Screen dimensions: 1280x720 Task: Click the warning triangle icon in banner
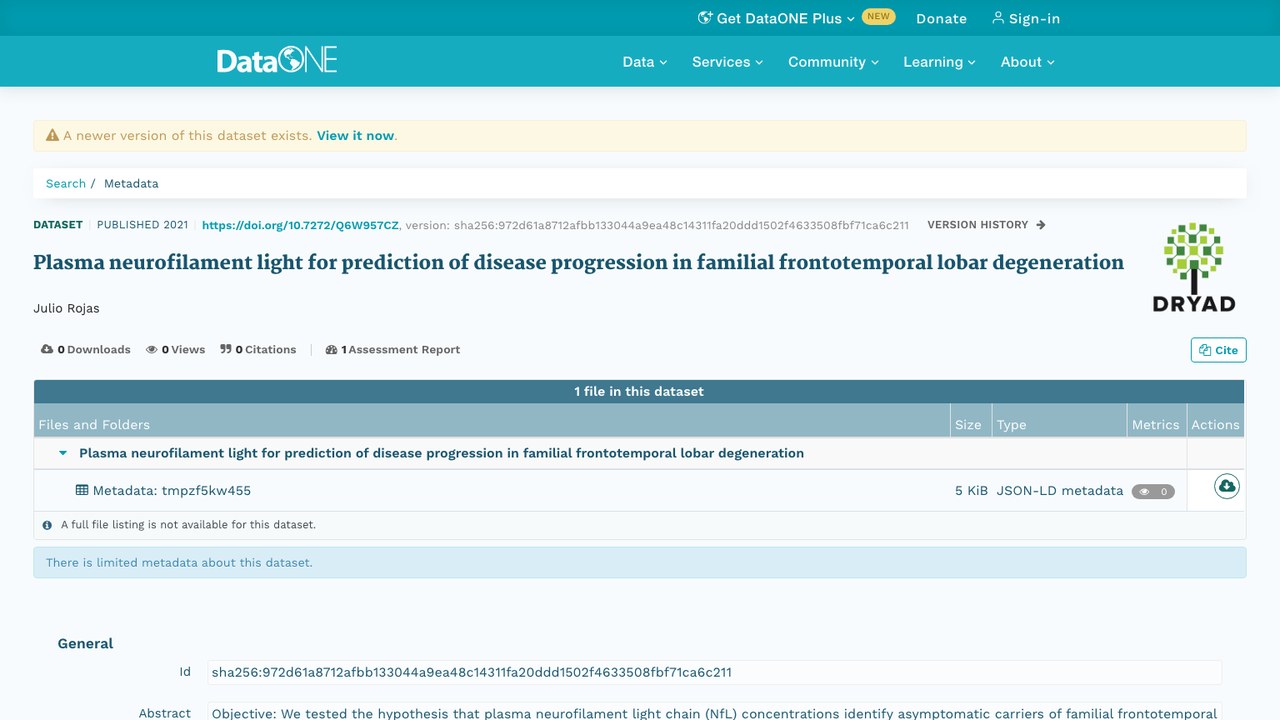pos(53,135)
